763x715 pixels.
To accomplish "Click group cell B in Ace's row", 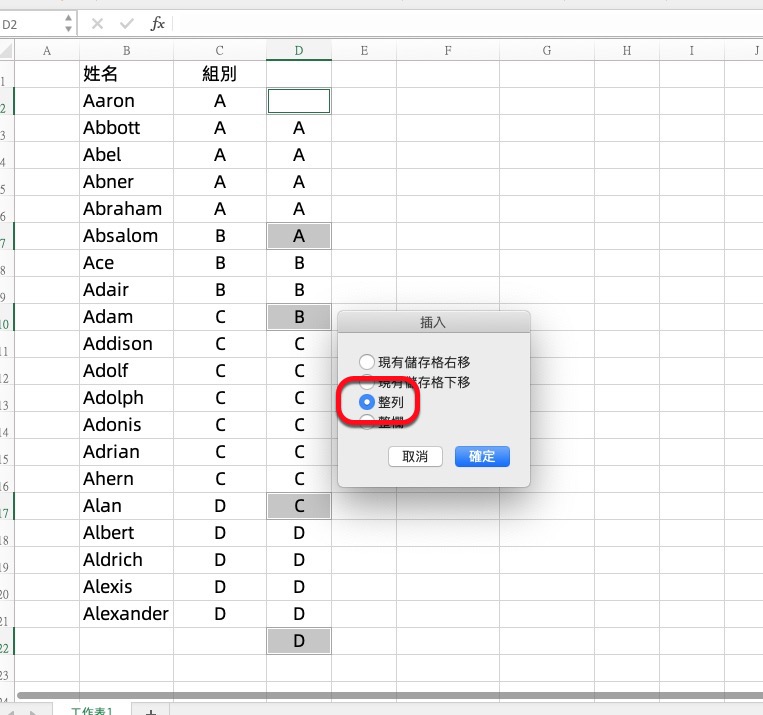I will click(x=219, y=263).
